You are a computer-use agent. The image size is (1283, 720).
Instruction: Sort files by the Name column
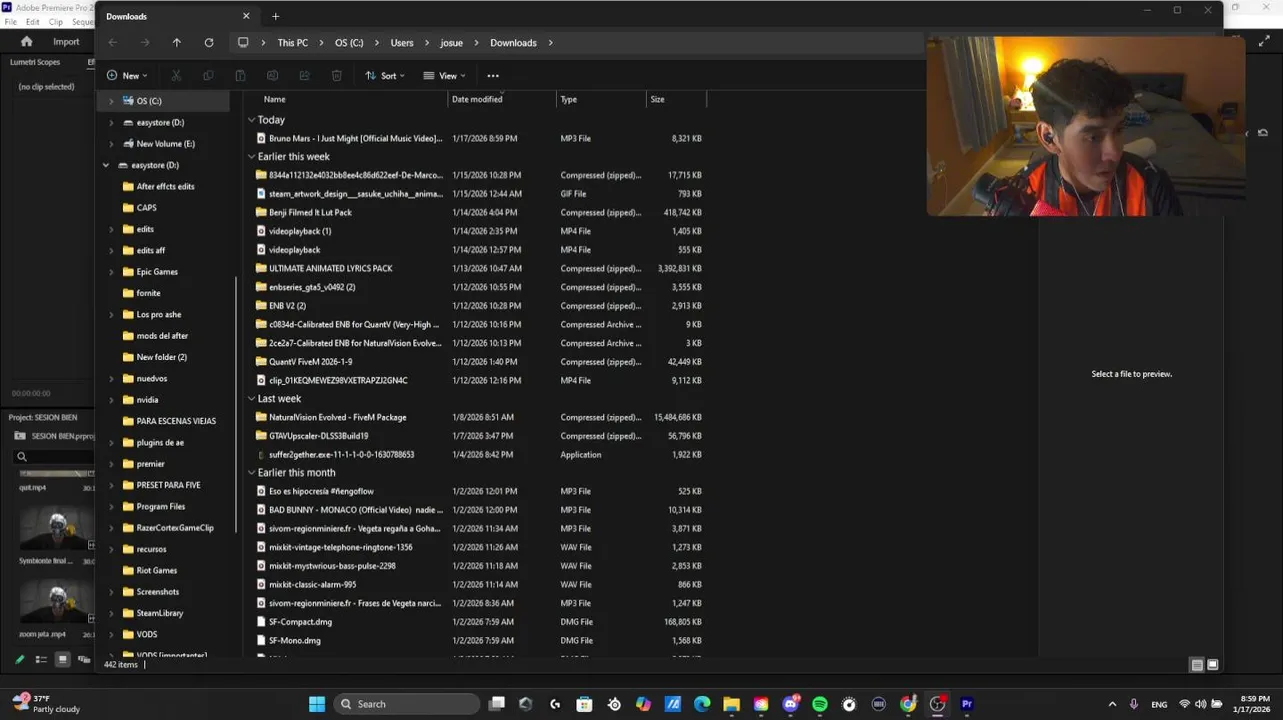click(346, 99)
